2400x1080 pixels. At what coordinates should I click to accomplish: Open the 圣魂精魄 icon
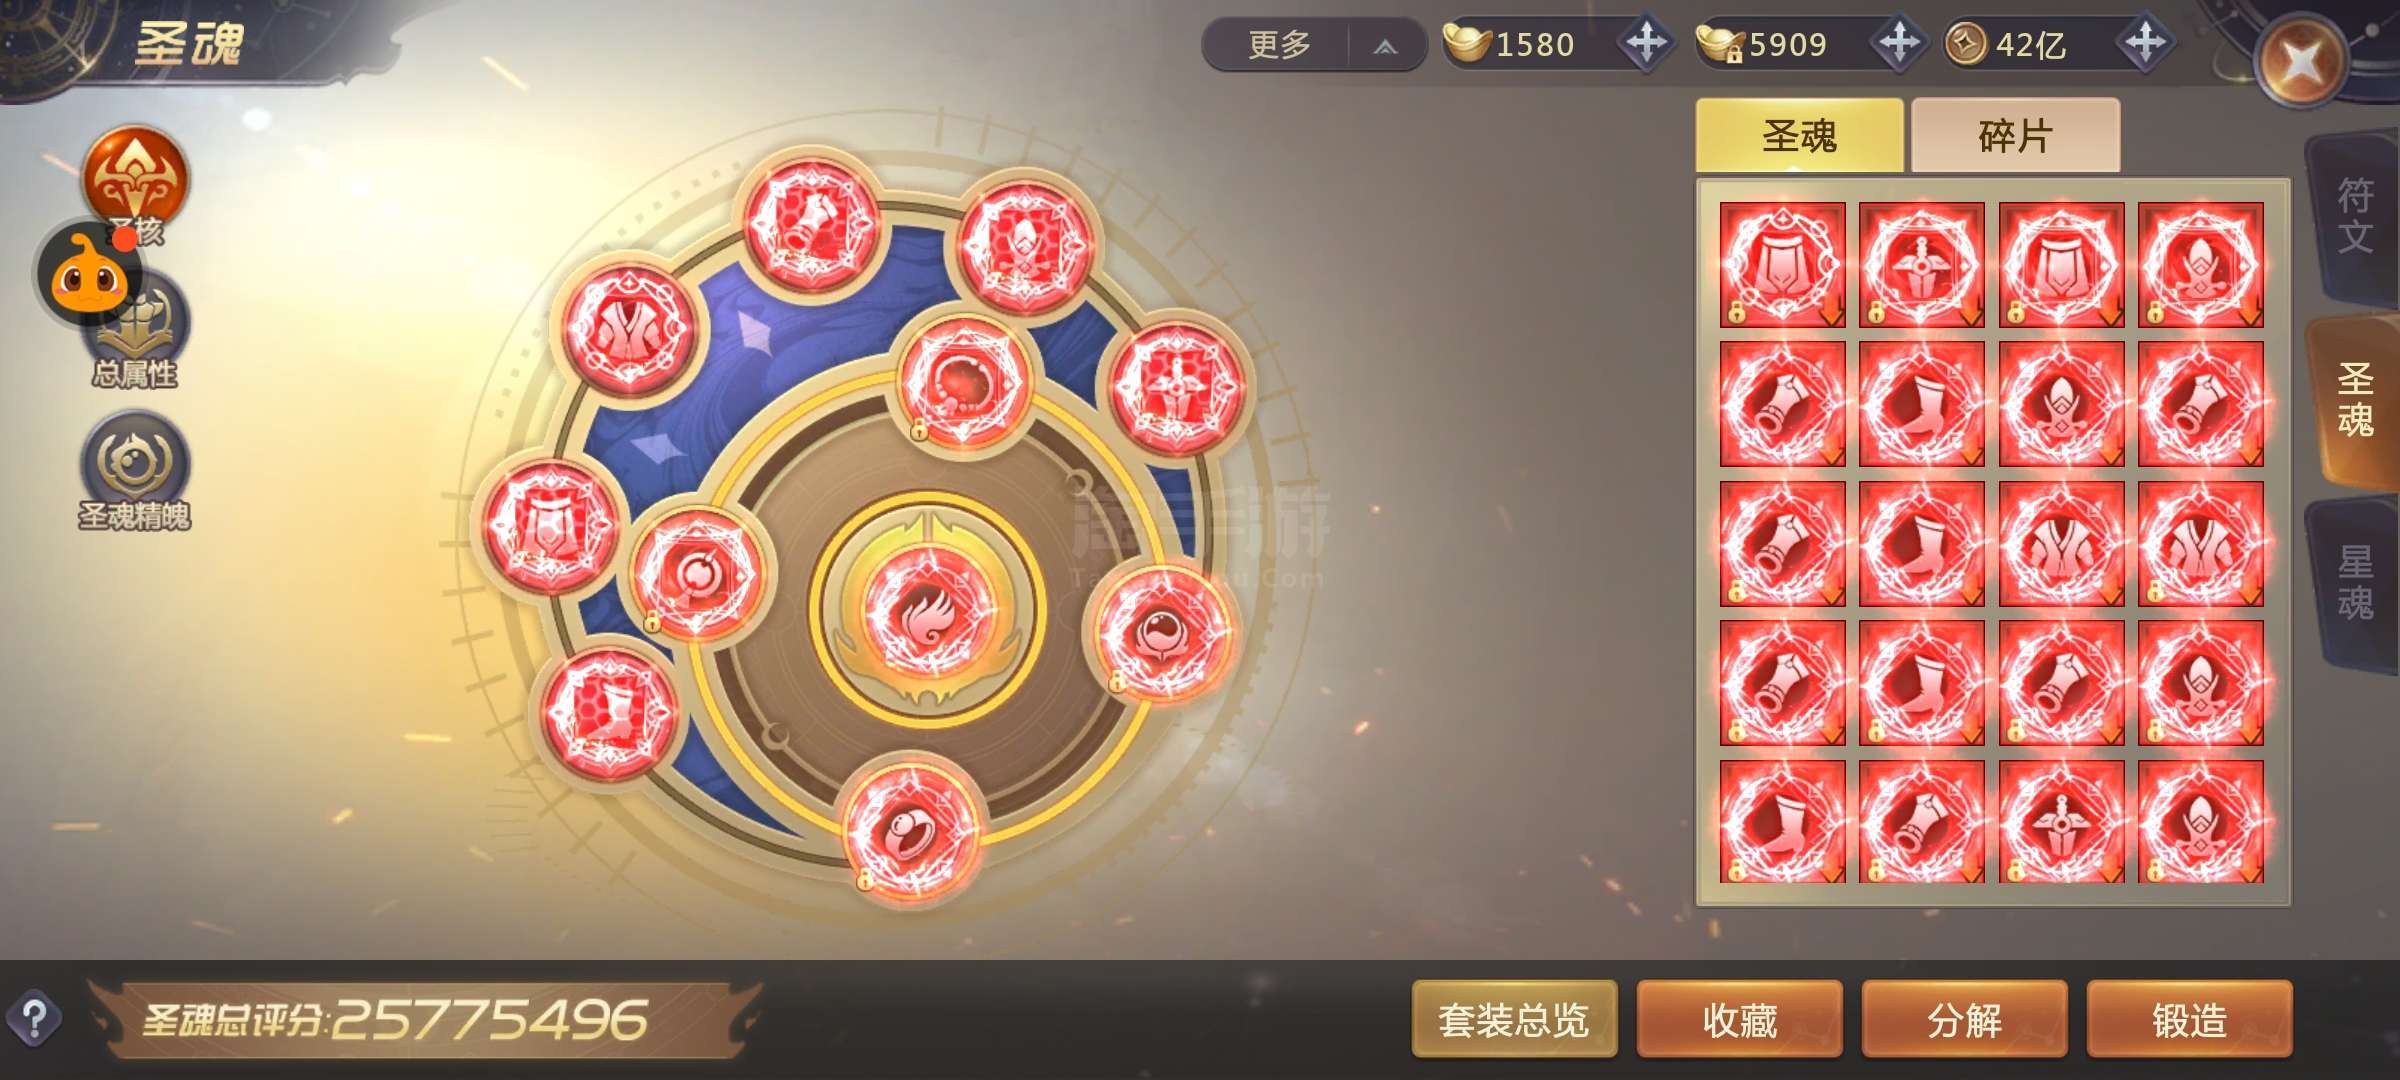135,470
